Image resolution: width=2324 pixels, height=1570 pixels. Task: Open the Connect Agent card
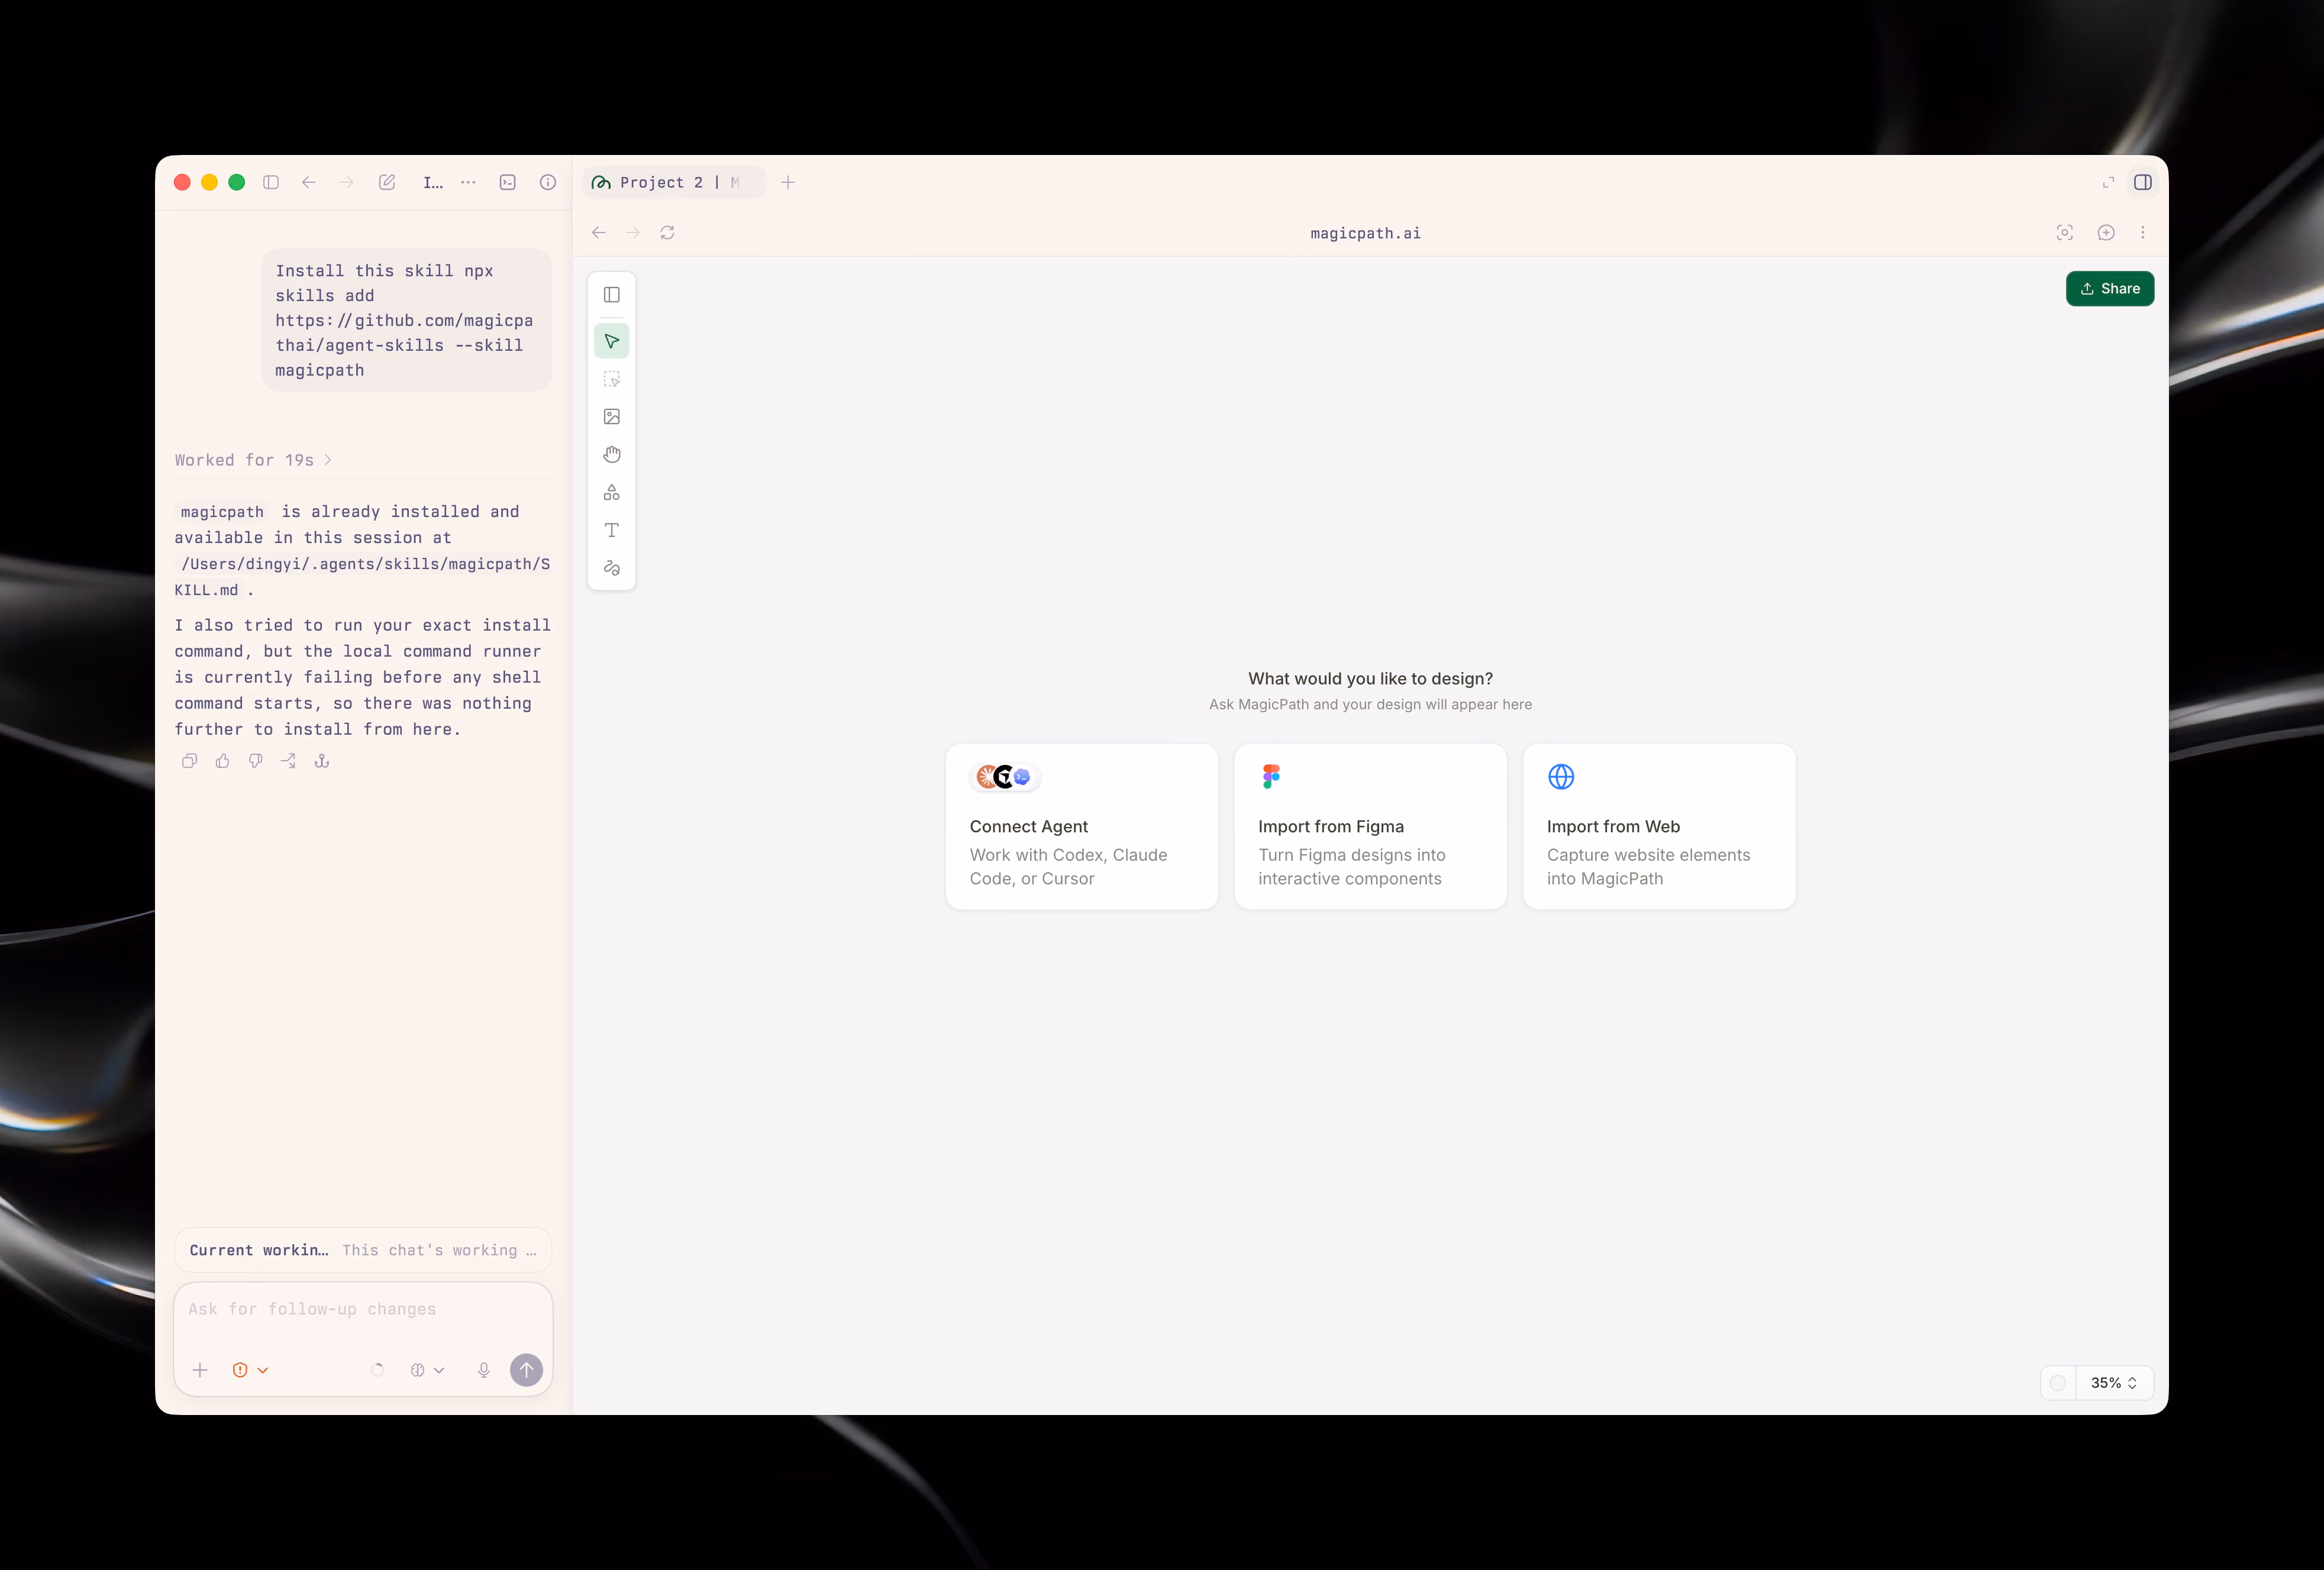pyautogui.click(x=1082, y=826)
